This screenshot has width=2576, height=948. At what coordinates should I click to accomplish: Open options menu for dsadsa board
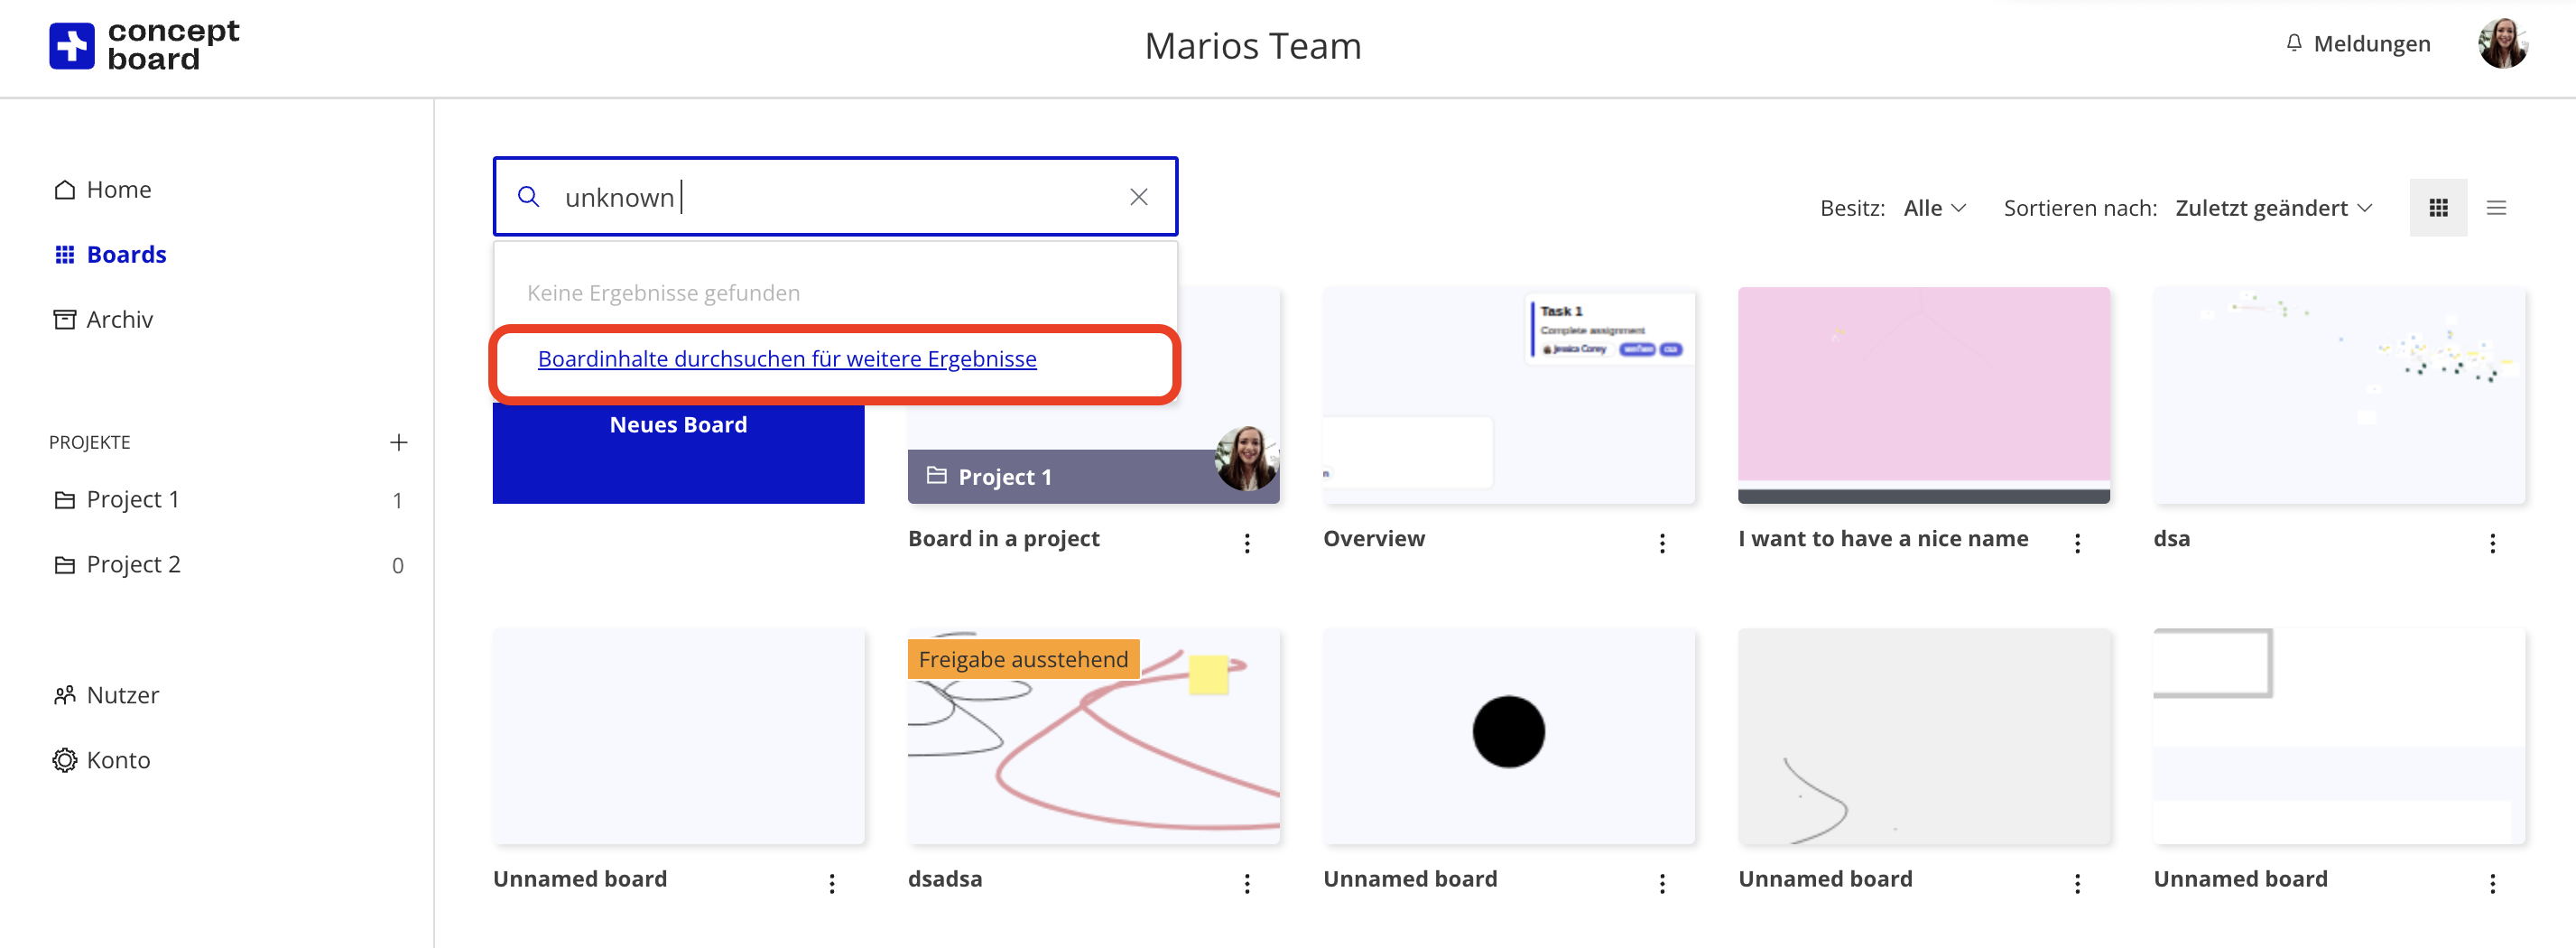point(1246,883)
